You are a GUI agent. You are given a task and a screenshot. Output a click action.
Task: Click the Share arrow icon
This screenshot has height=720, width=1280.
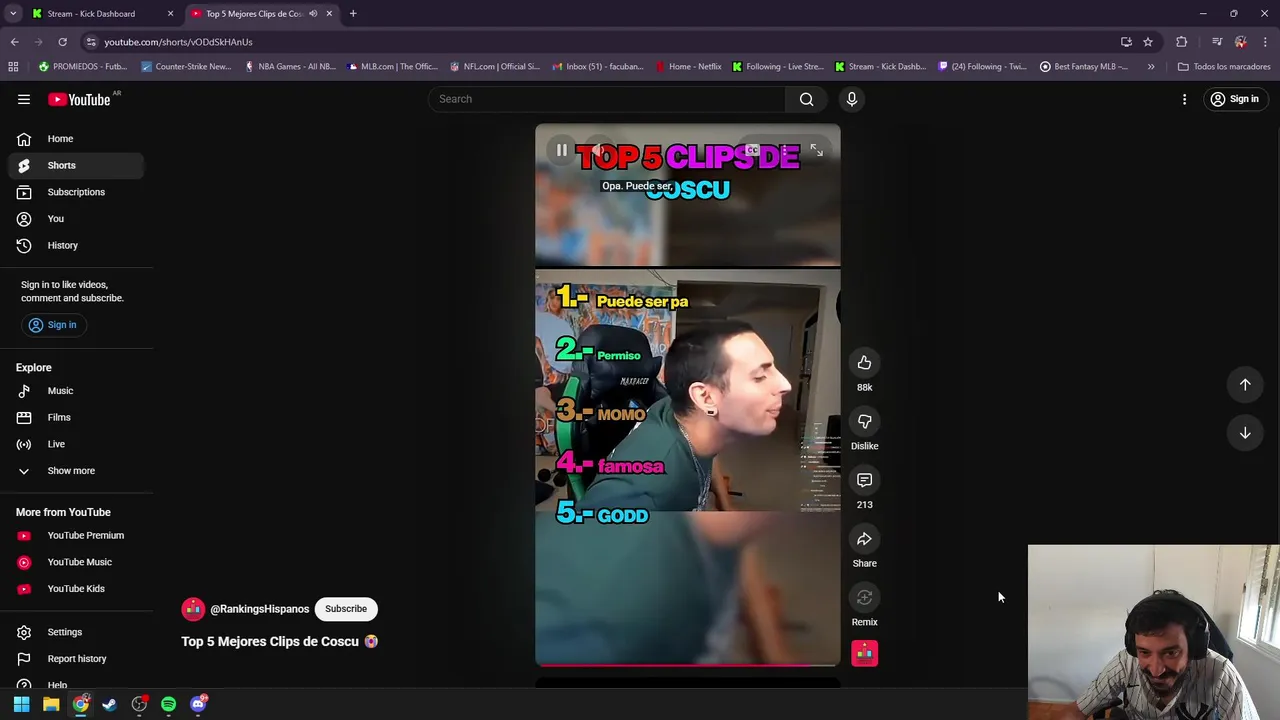864,539
